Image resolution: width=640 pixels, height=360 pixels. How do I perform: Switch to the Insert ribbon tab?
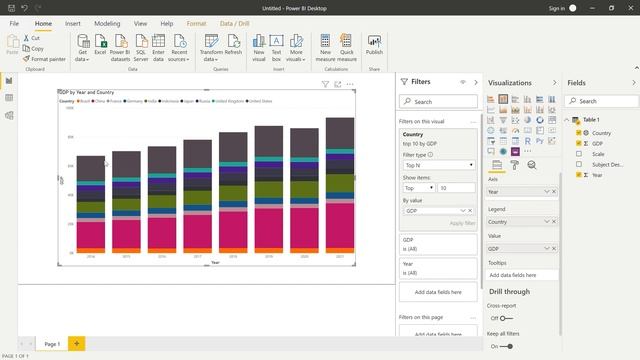click(73, 24)
